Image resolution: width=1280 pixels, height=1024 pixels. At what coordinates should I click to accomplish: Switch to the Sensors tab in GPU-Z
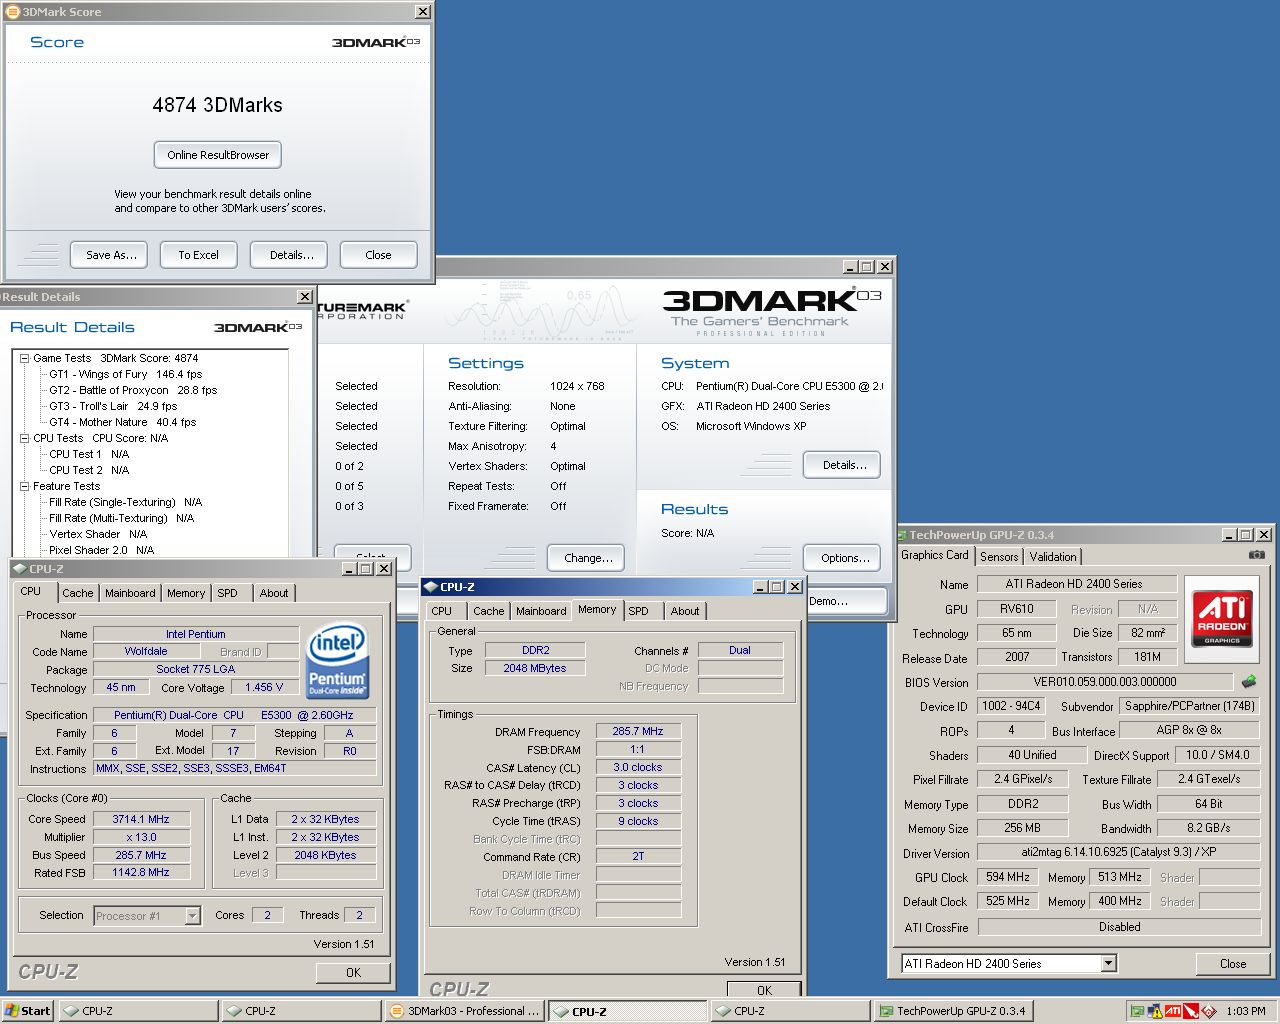[999, 557]
